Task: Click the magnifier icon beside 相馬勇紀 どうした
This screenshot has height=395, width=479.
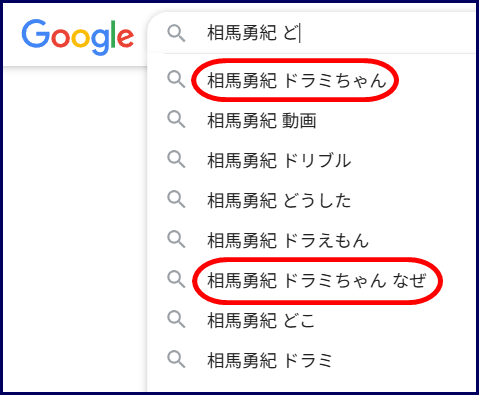Action: tap(176, 200)
